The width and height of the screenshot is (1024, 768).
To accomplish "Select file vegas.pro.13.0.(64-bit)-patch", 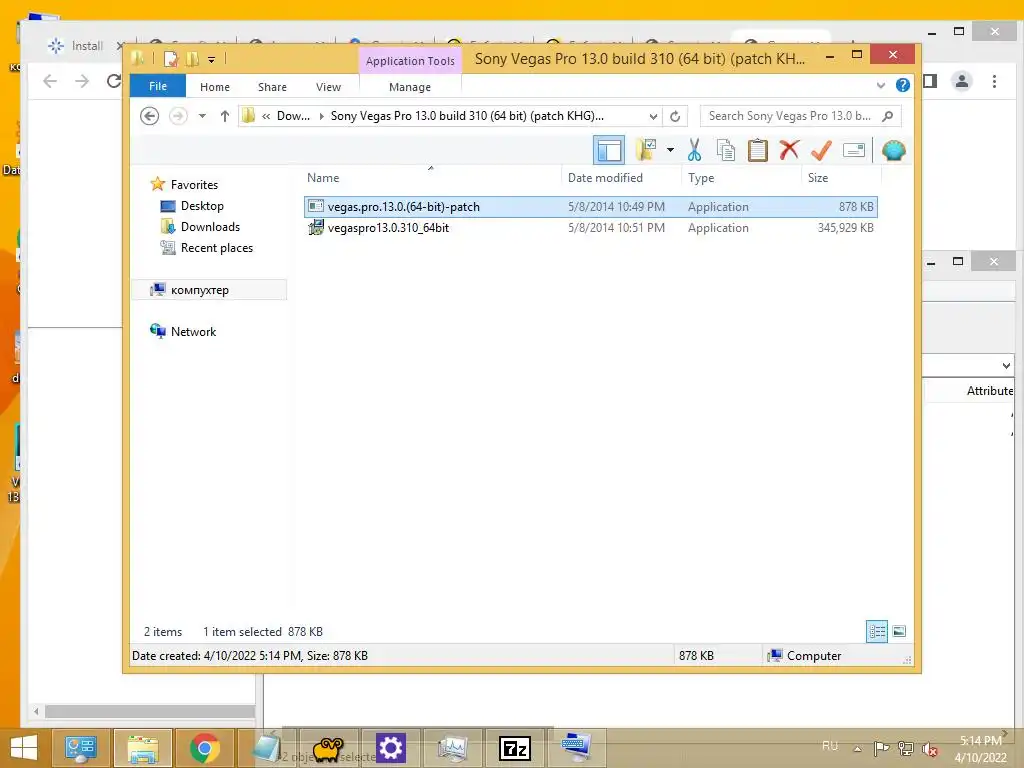I will point(590,206).
